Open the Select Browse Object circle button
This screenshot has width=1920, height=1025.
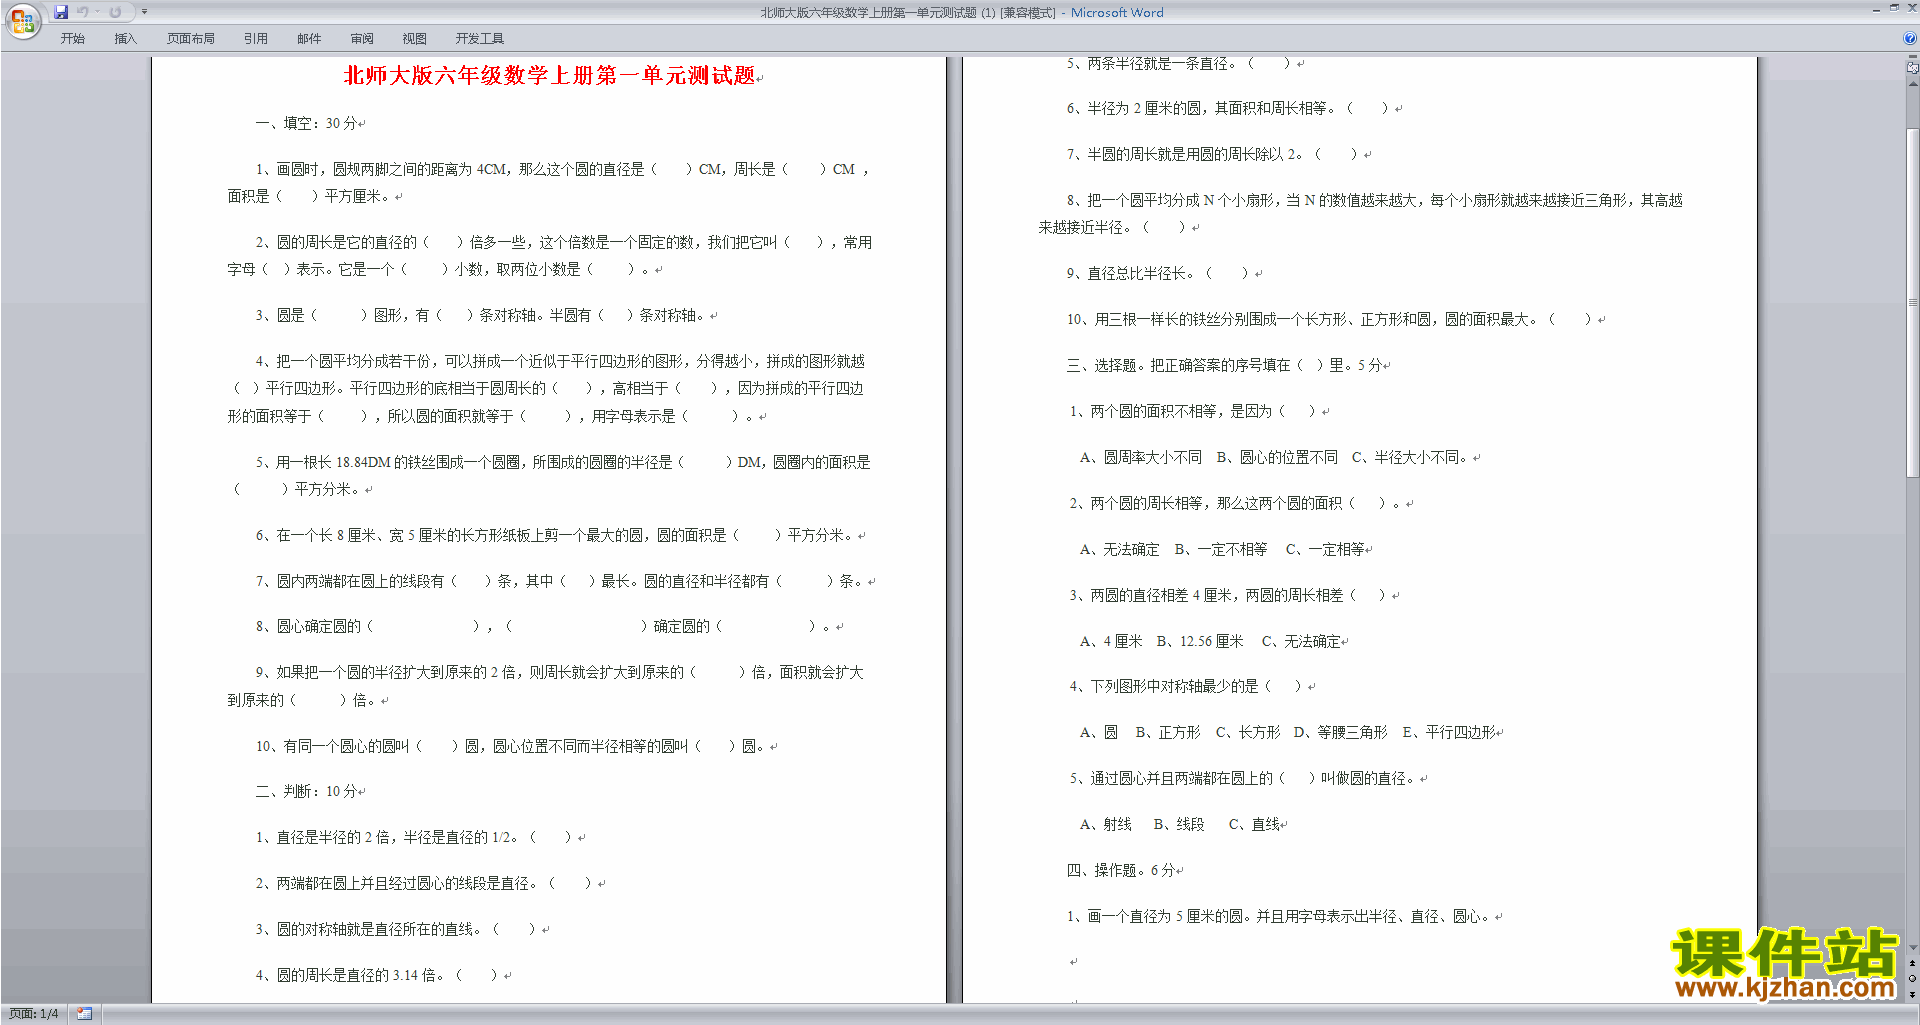[x=1912, y=979]
